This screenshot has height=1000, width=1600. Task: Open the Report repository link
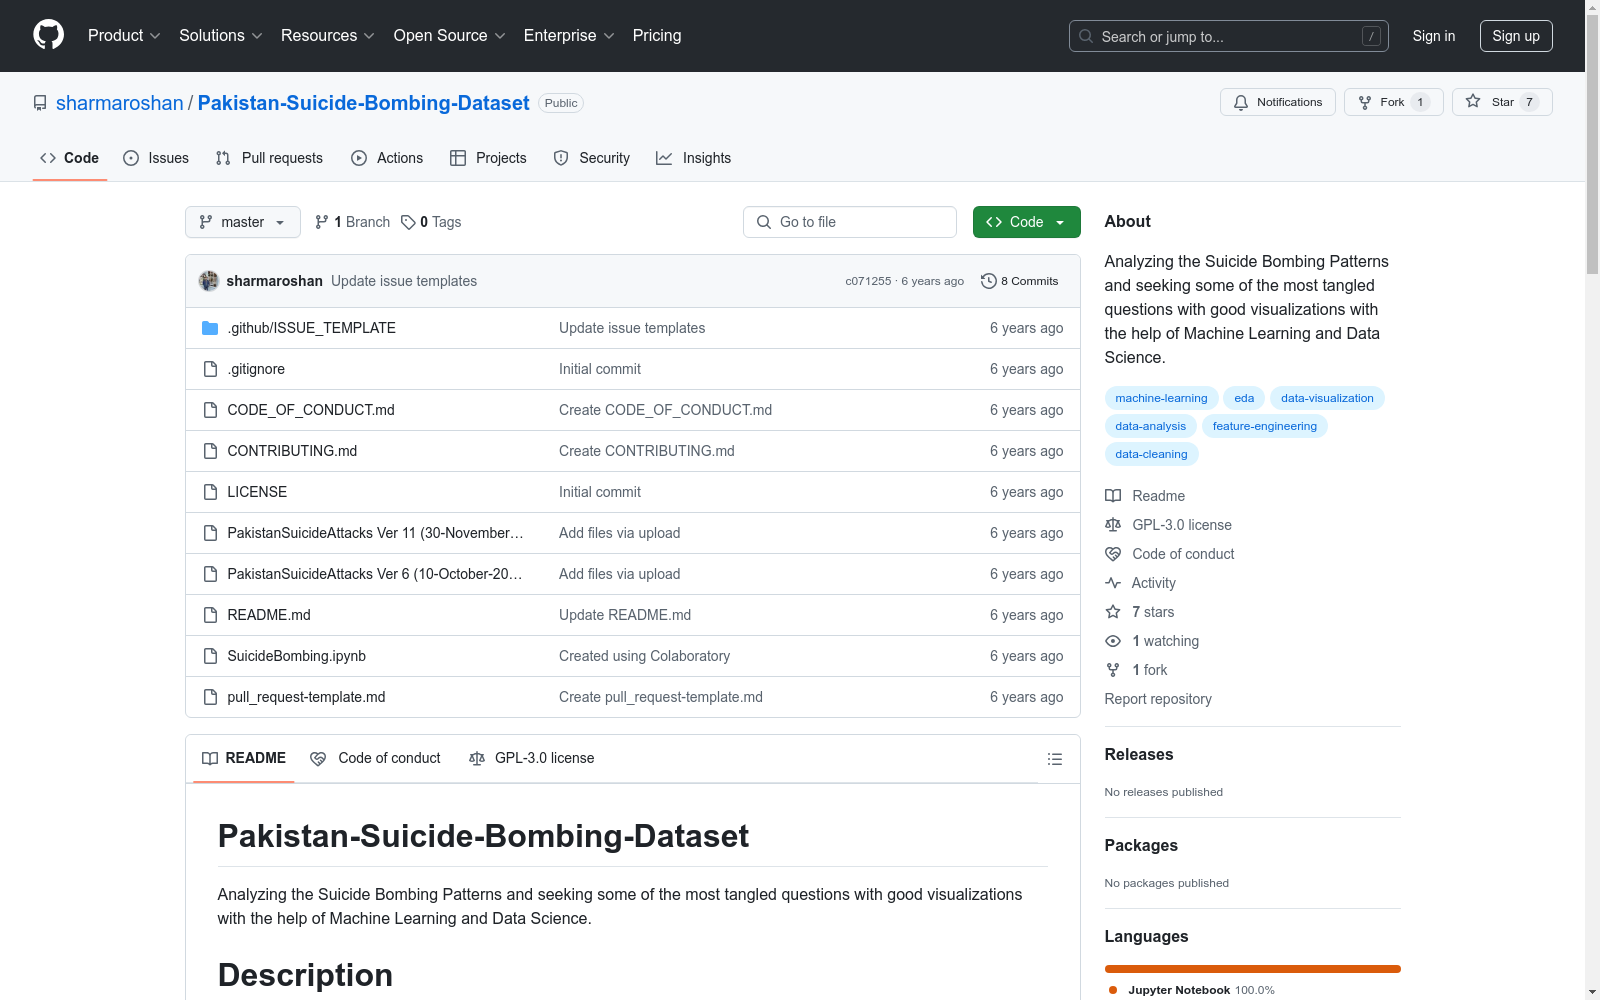[1158, 699]
